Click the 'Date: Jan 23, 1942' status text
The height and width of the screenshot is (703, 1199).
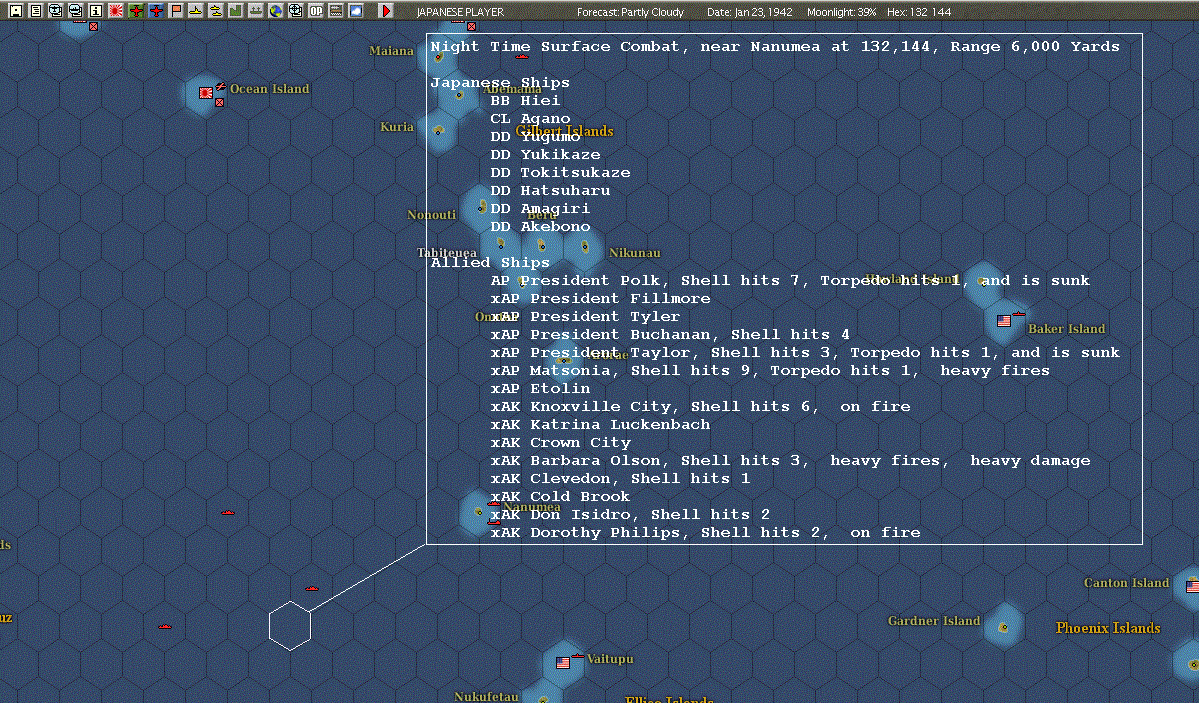[x=749, y=11]
